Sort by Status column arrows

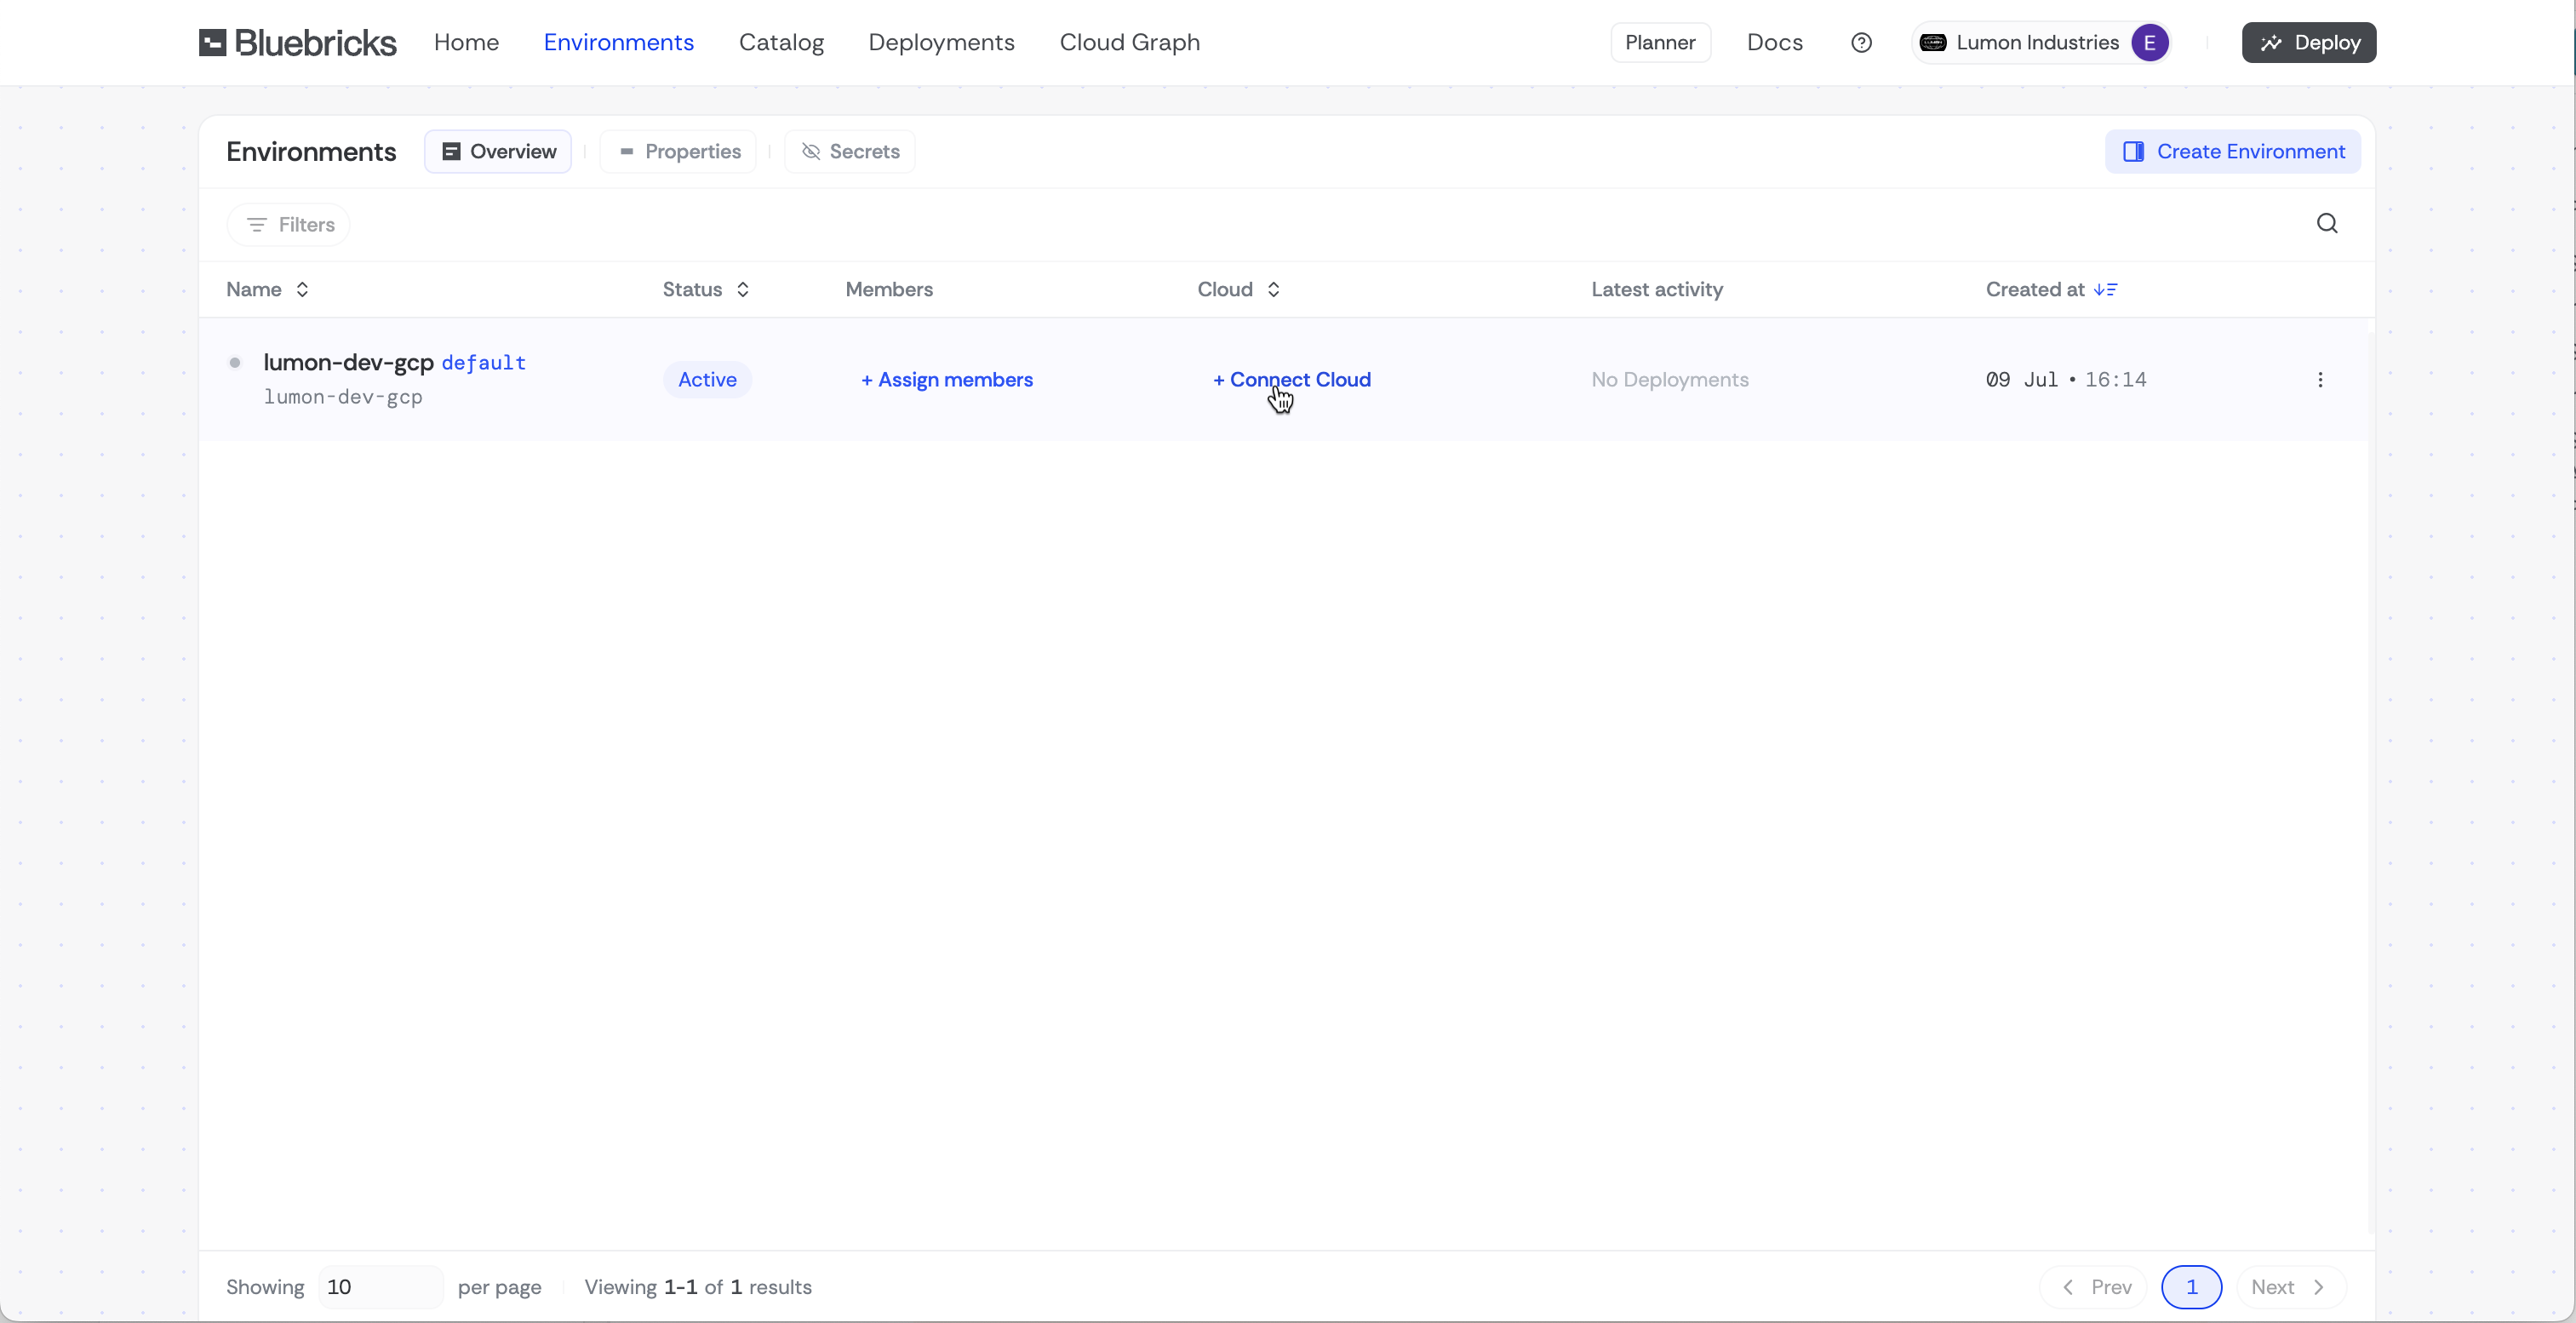pos(743,290)
